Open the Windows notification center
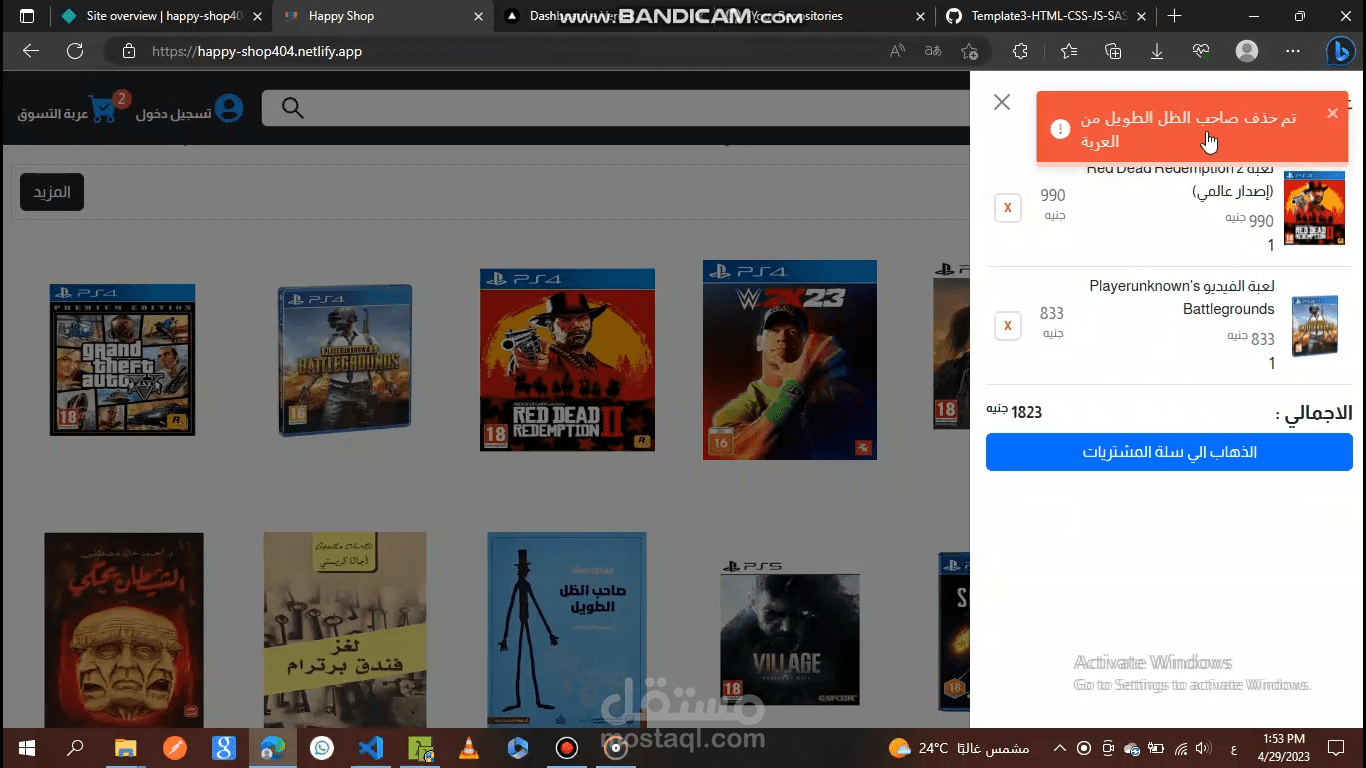The width and height of the screenshot is (1366, 768). click(x=1336, y=747)
